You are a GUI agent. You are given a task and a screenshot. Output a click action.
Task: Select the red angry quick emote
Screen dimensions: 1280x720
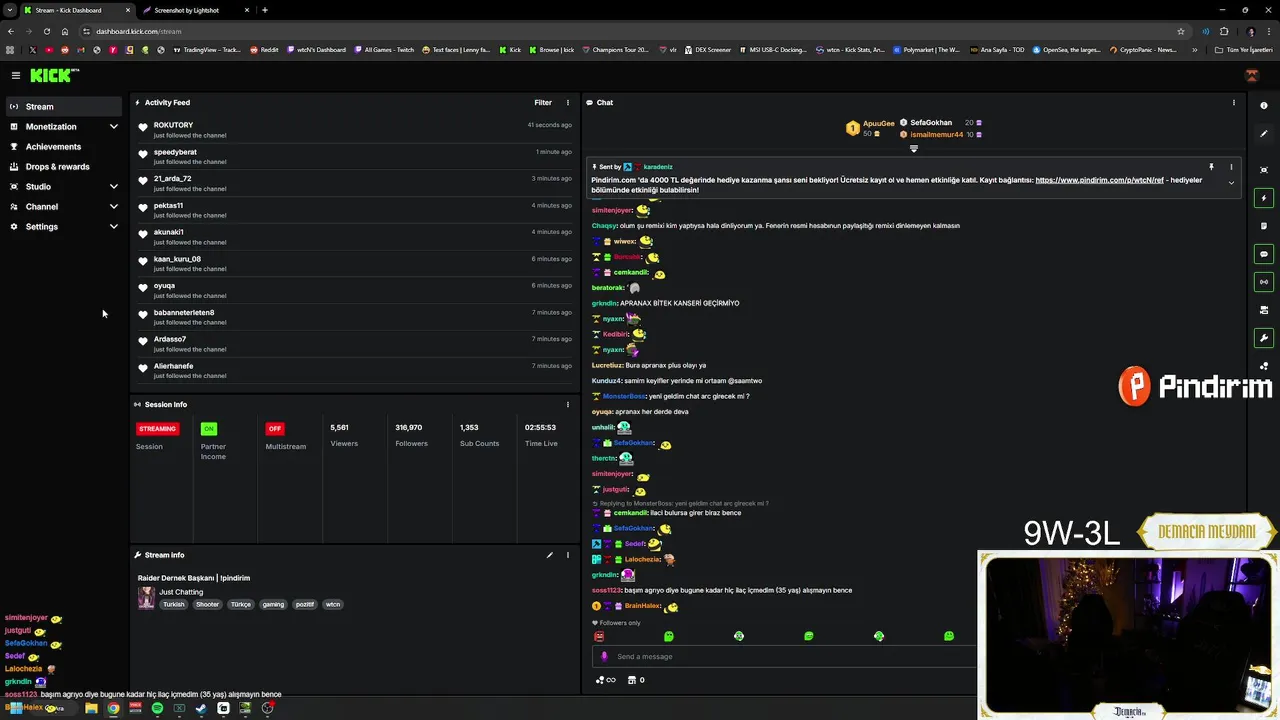(599, 636)
